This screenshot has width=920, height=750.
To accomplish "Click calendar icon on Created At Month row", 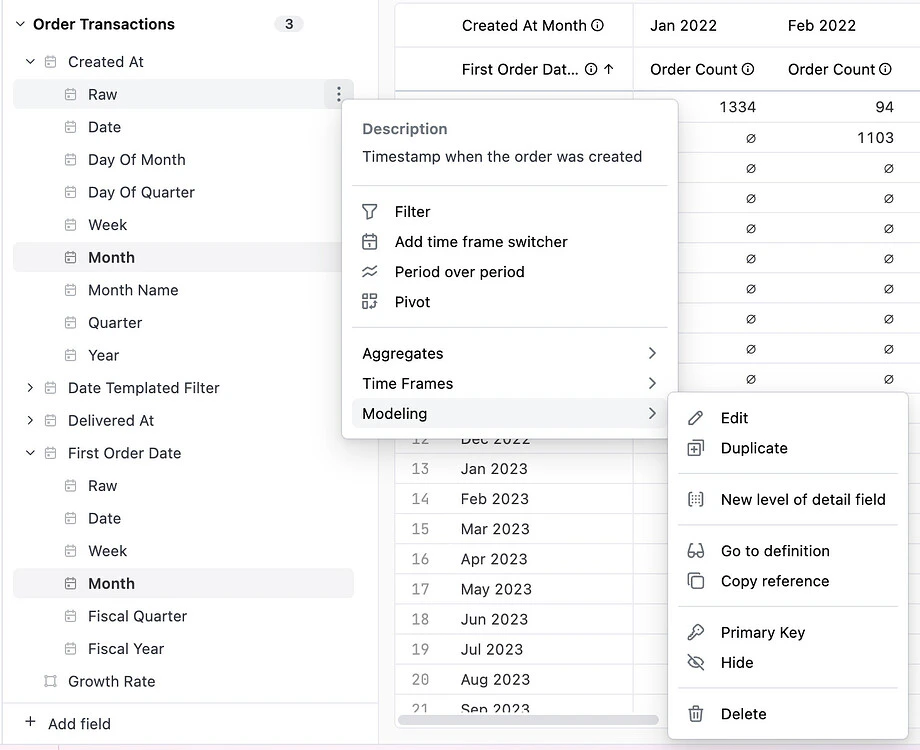I will point(70,257).
